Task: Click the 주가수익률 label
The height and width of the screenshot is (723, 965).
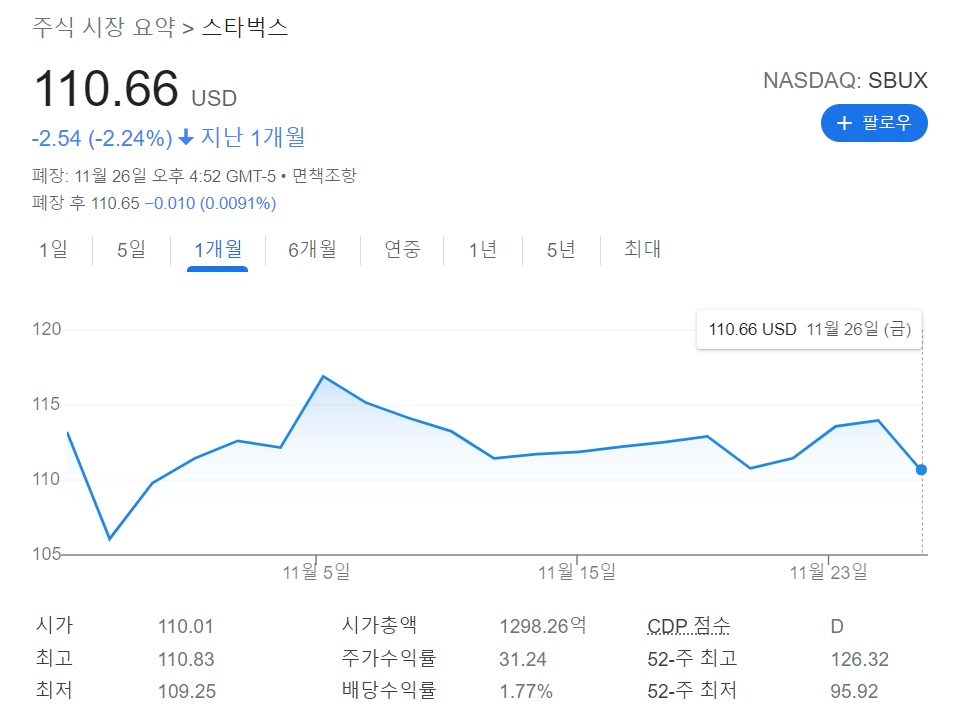Action: pos(389,658)
